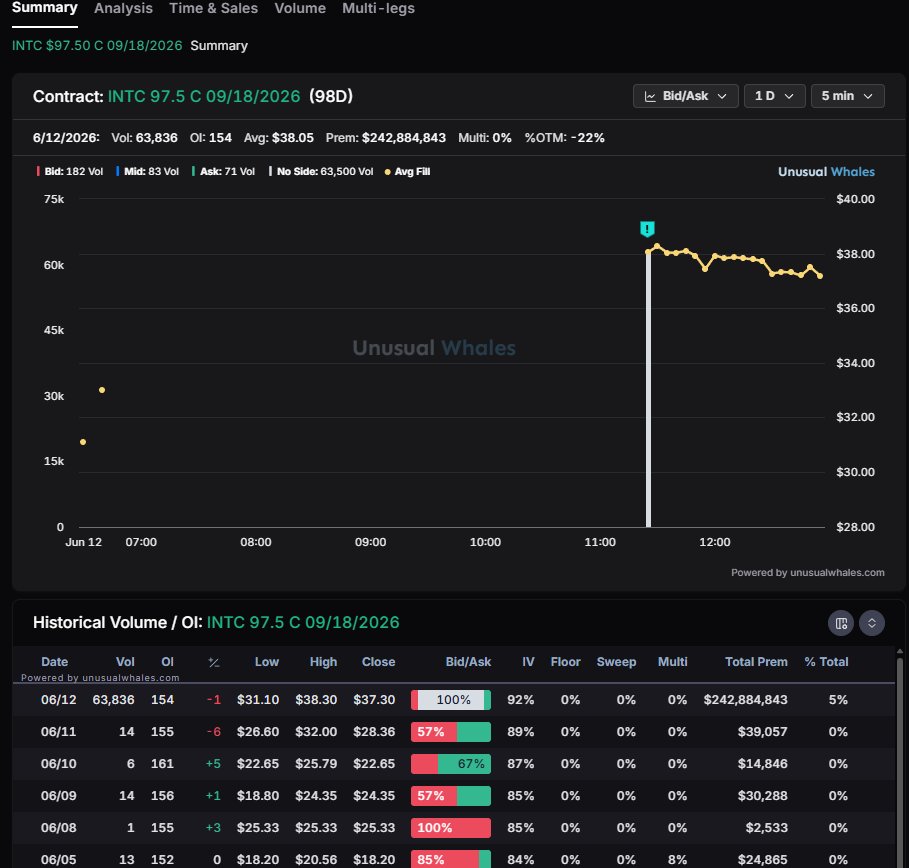Sort by the Bid/Ask column header
This screenshot has height=868, width=909.
468,662
